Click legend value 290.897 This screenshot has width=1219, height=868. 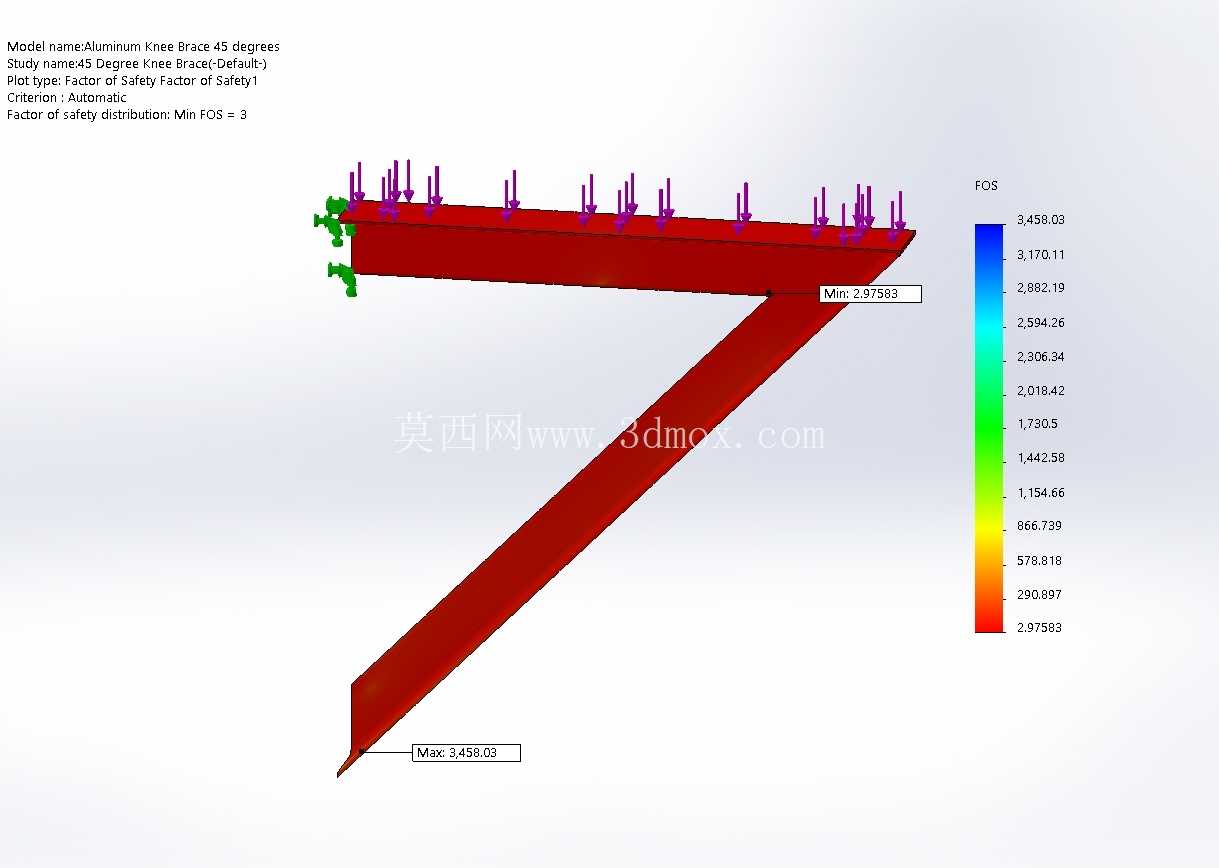pos(1039,594)
